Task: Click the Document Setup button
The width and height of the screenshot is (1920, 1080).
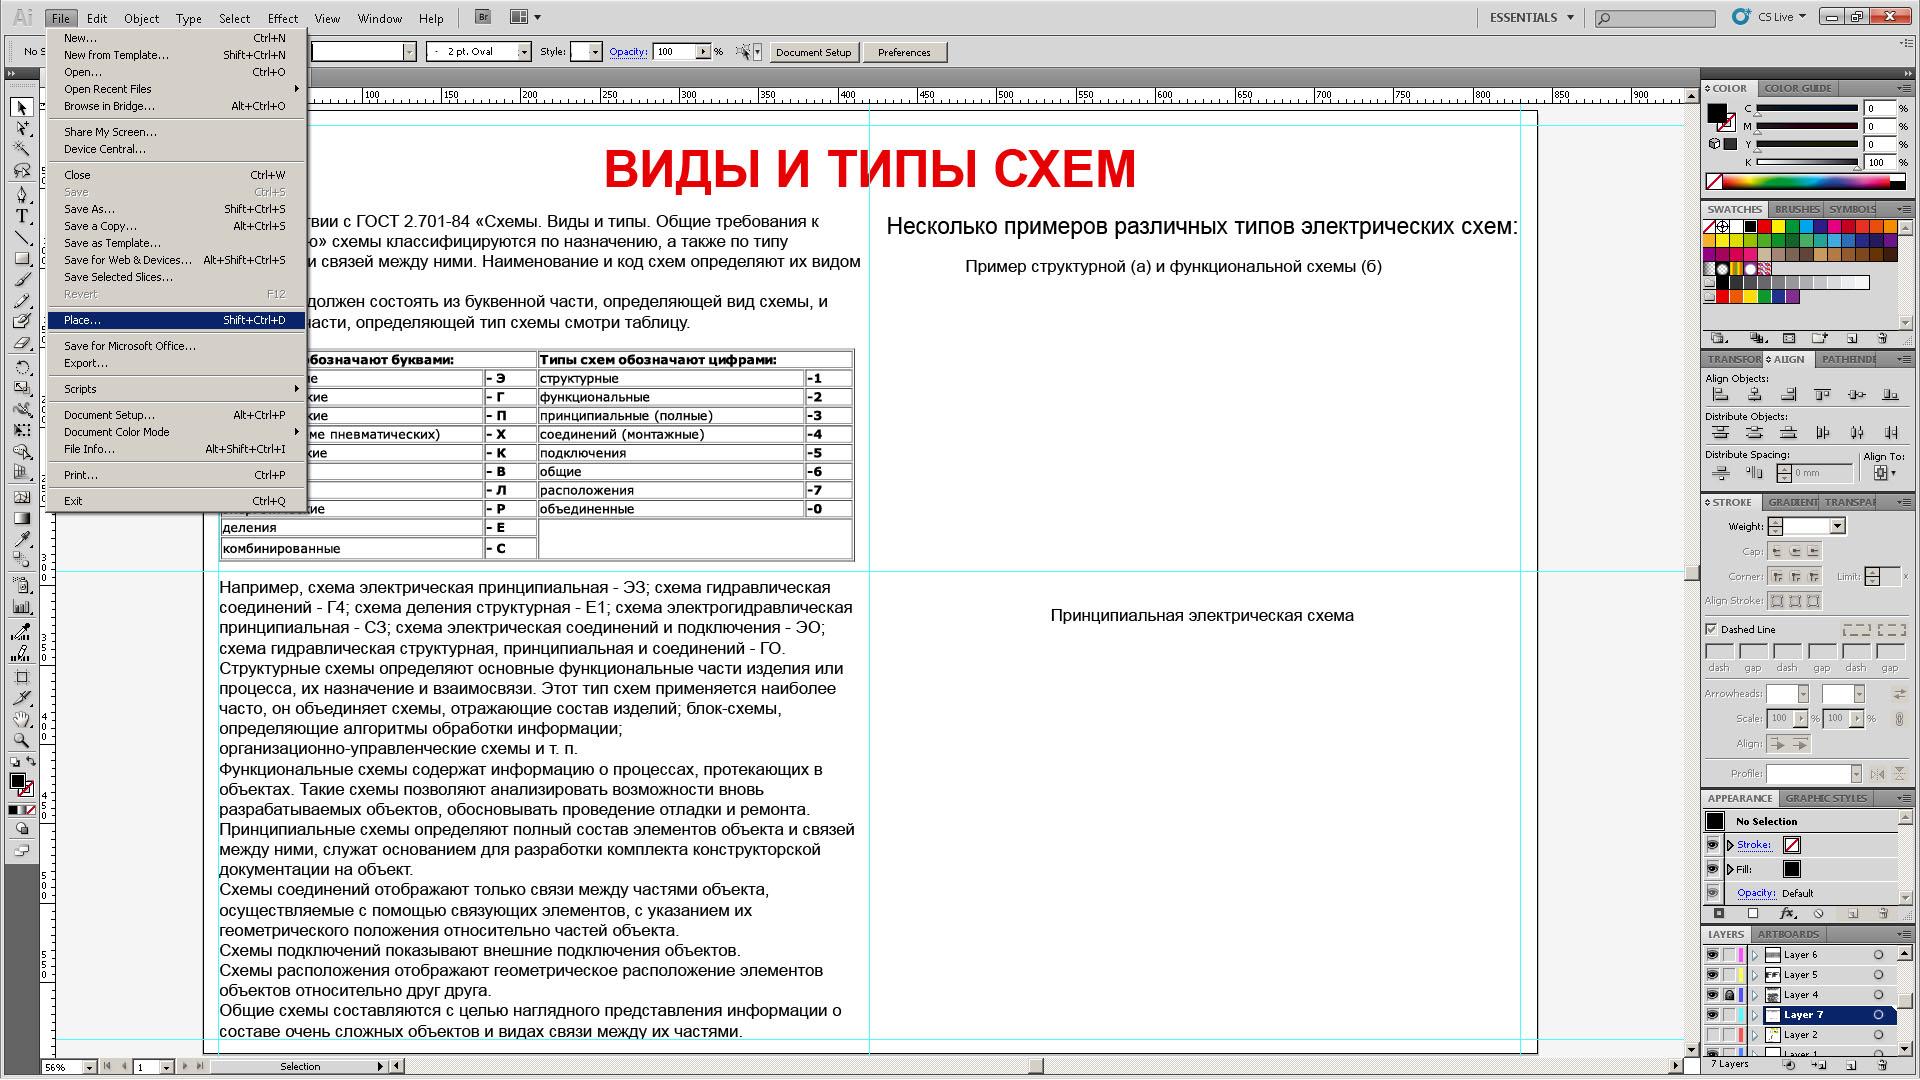Action: point(813,52)
